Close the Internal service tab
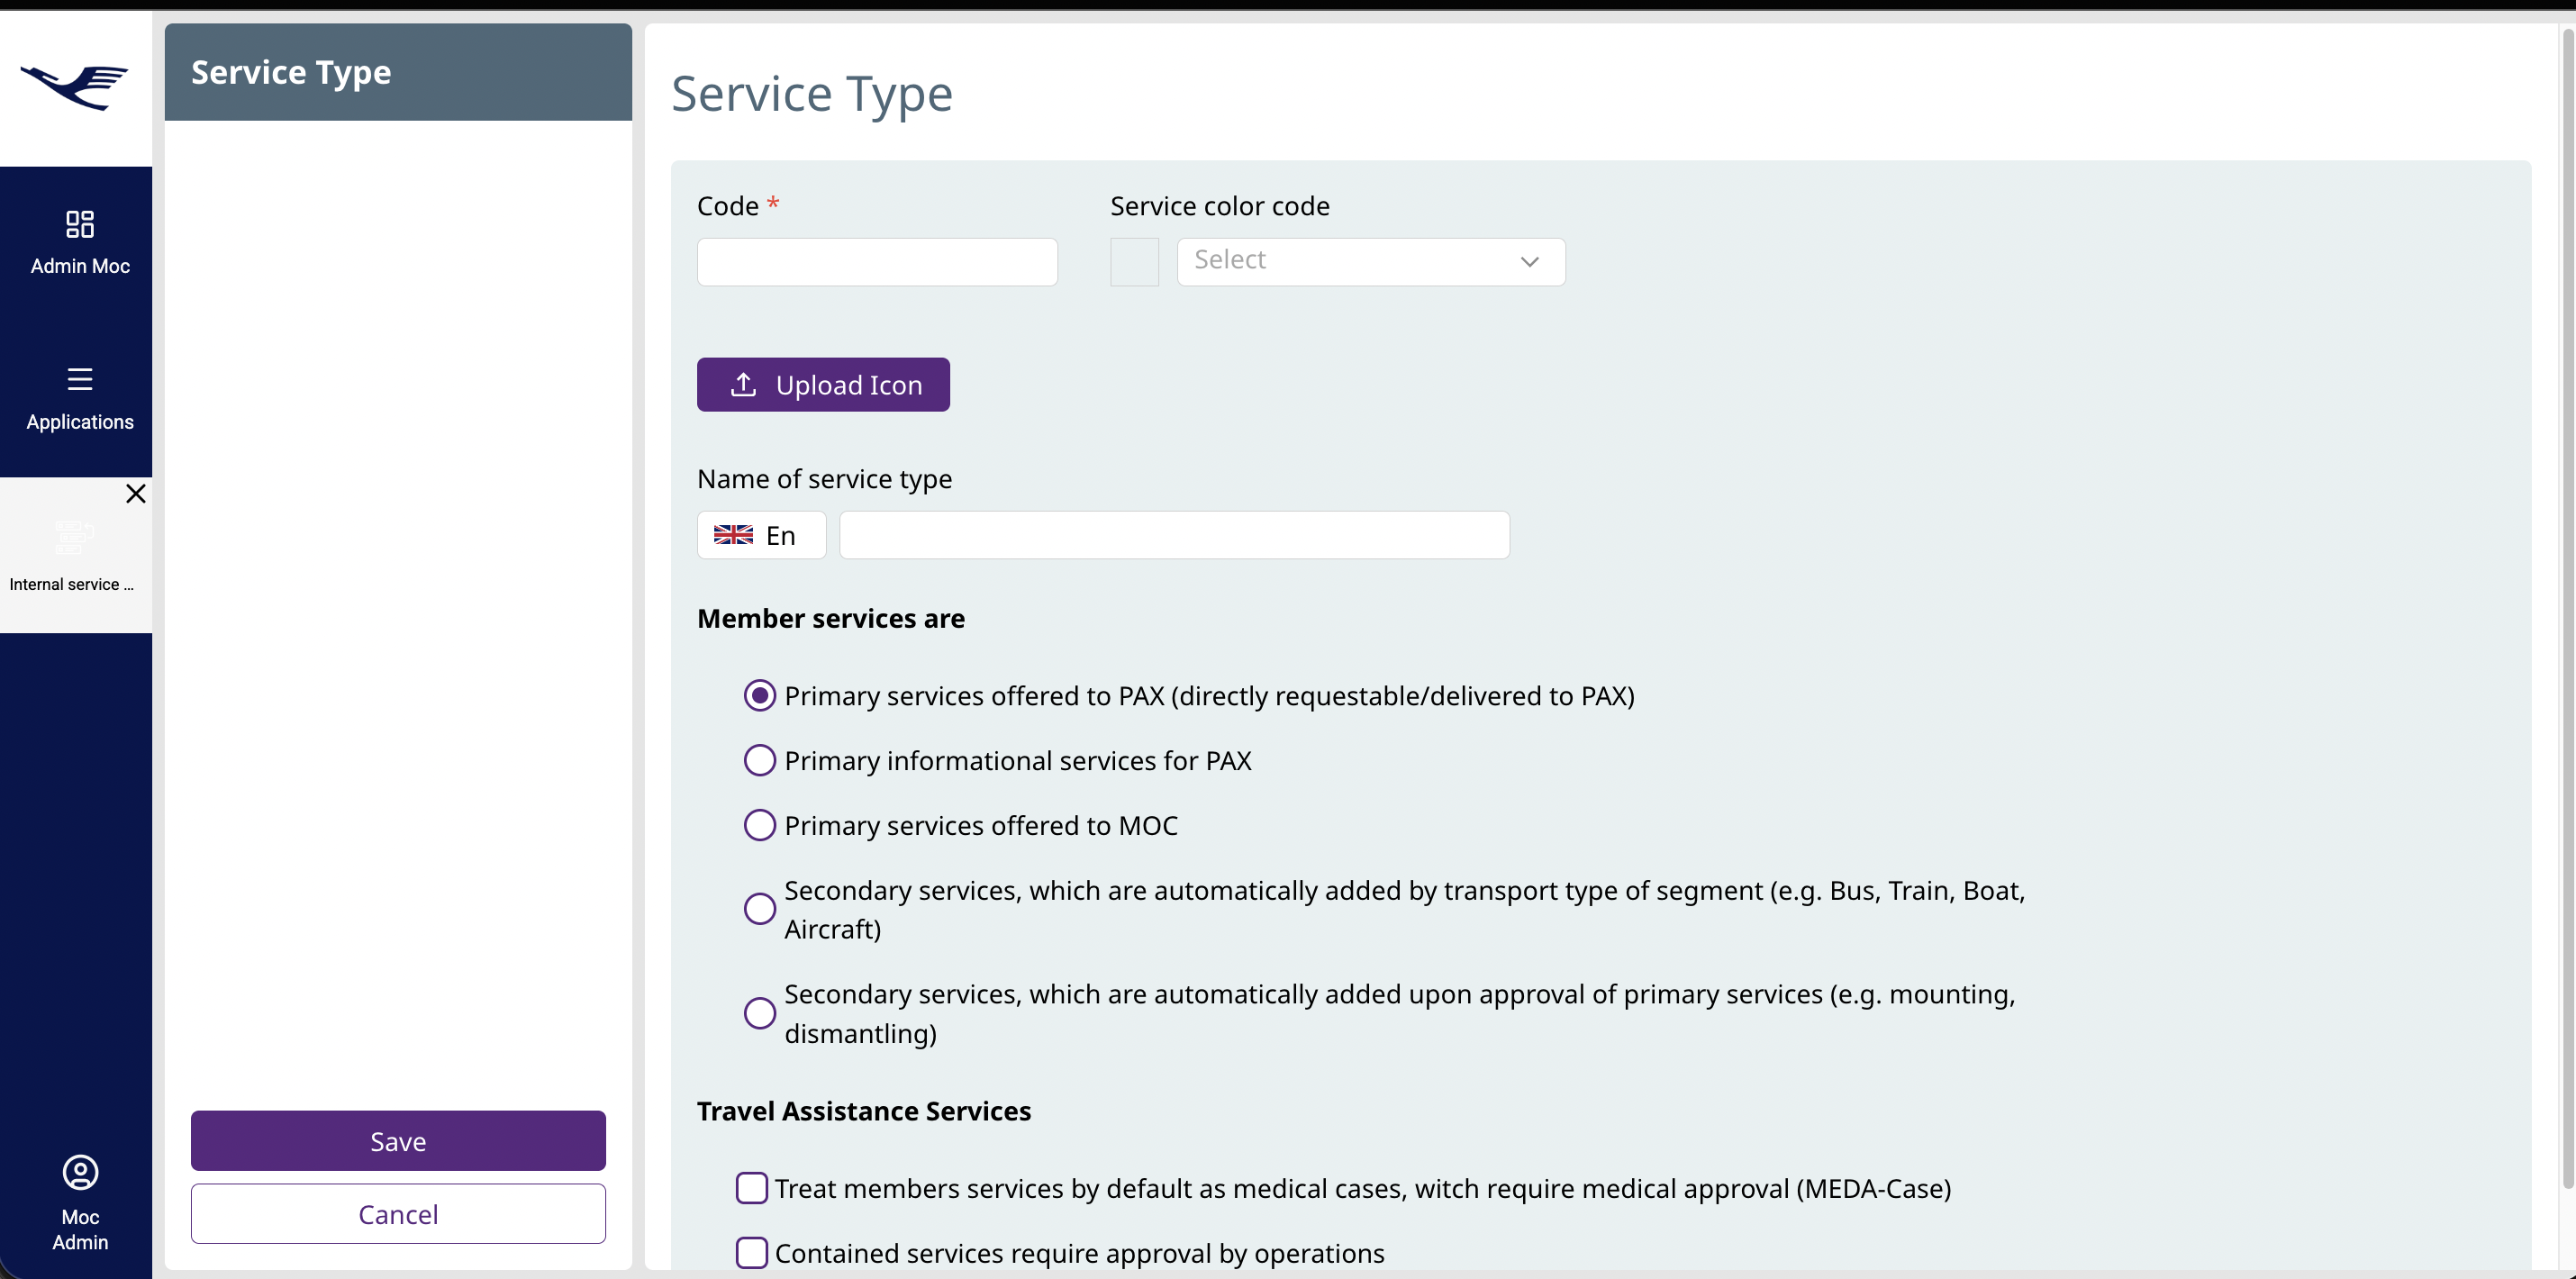This screenshot has height=1279, width=2576. [136, 494]
